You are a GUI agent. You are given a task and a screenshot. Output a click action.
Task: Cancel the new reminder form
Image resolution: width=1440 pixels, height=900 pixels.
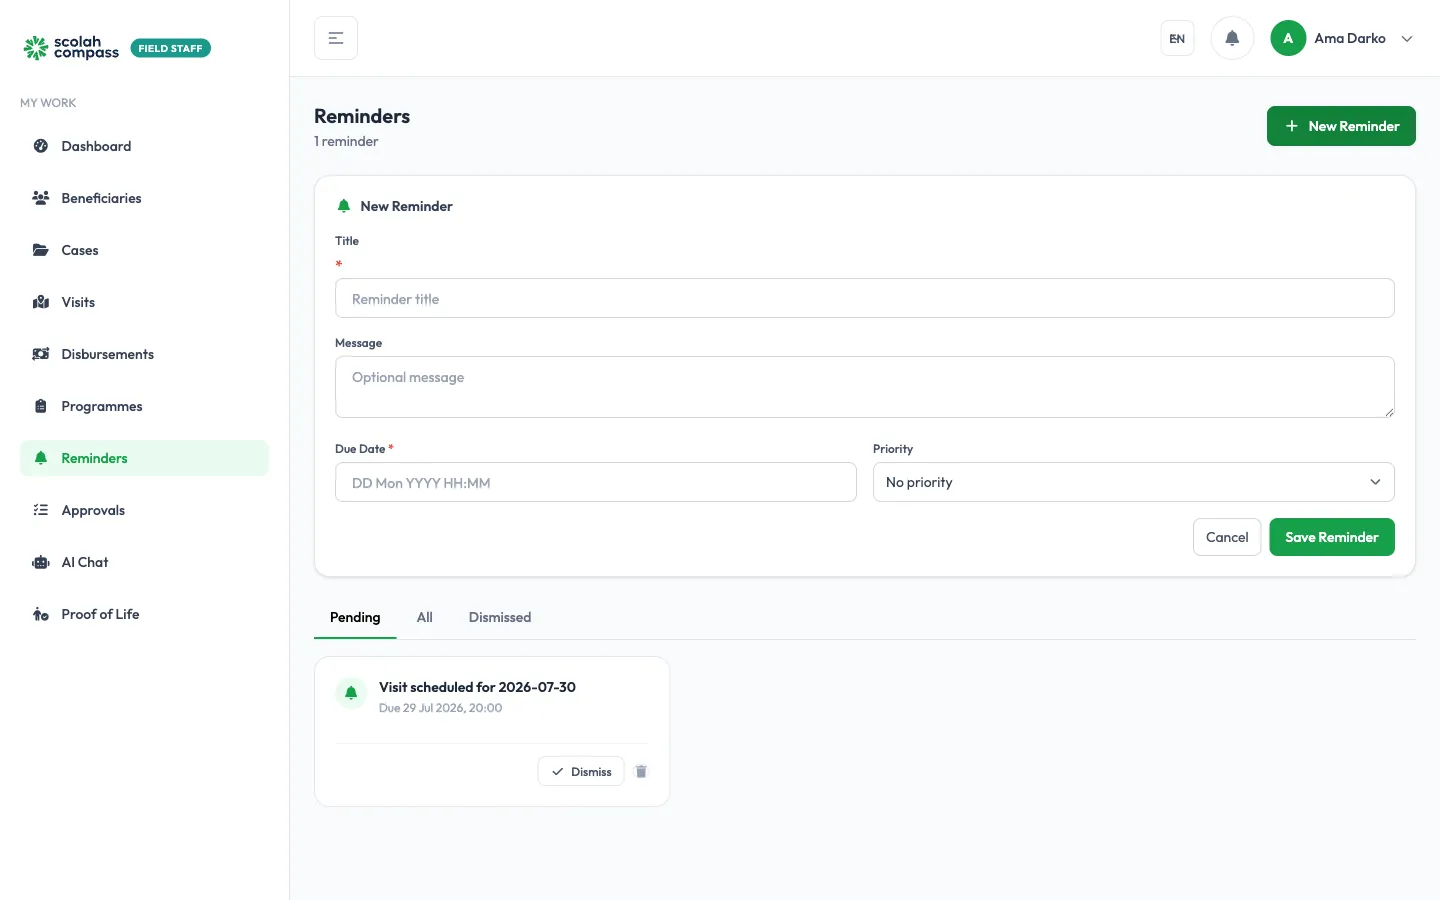[x=1227, y=537]
